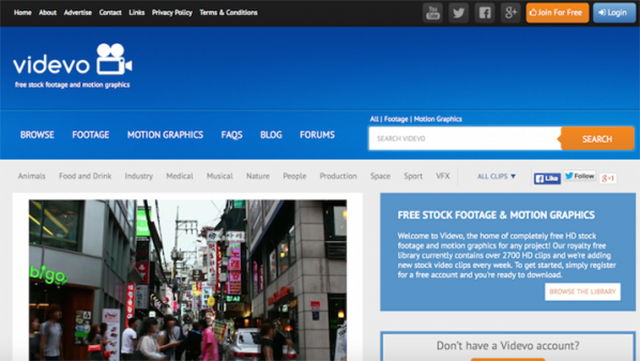Image resolution: width=640 pixels, height=361 pixels.
Task: Select the Browse menu item
Action: [37, 135]
